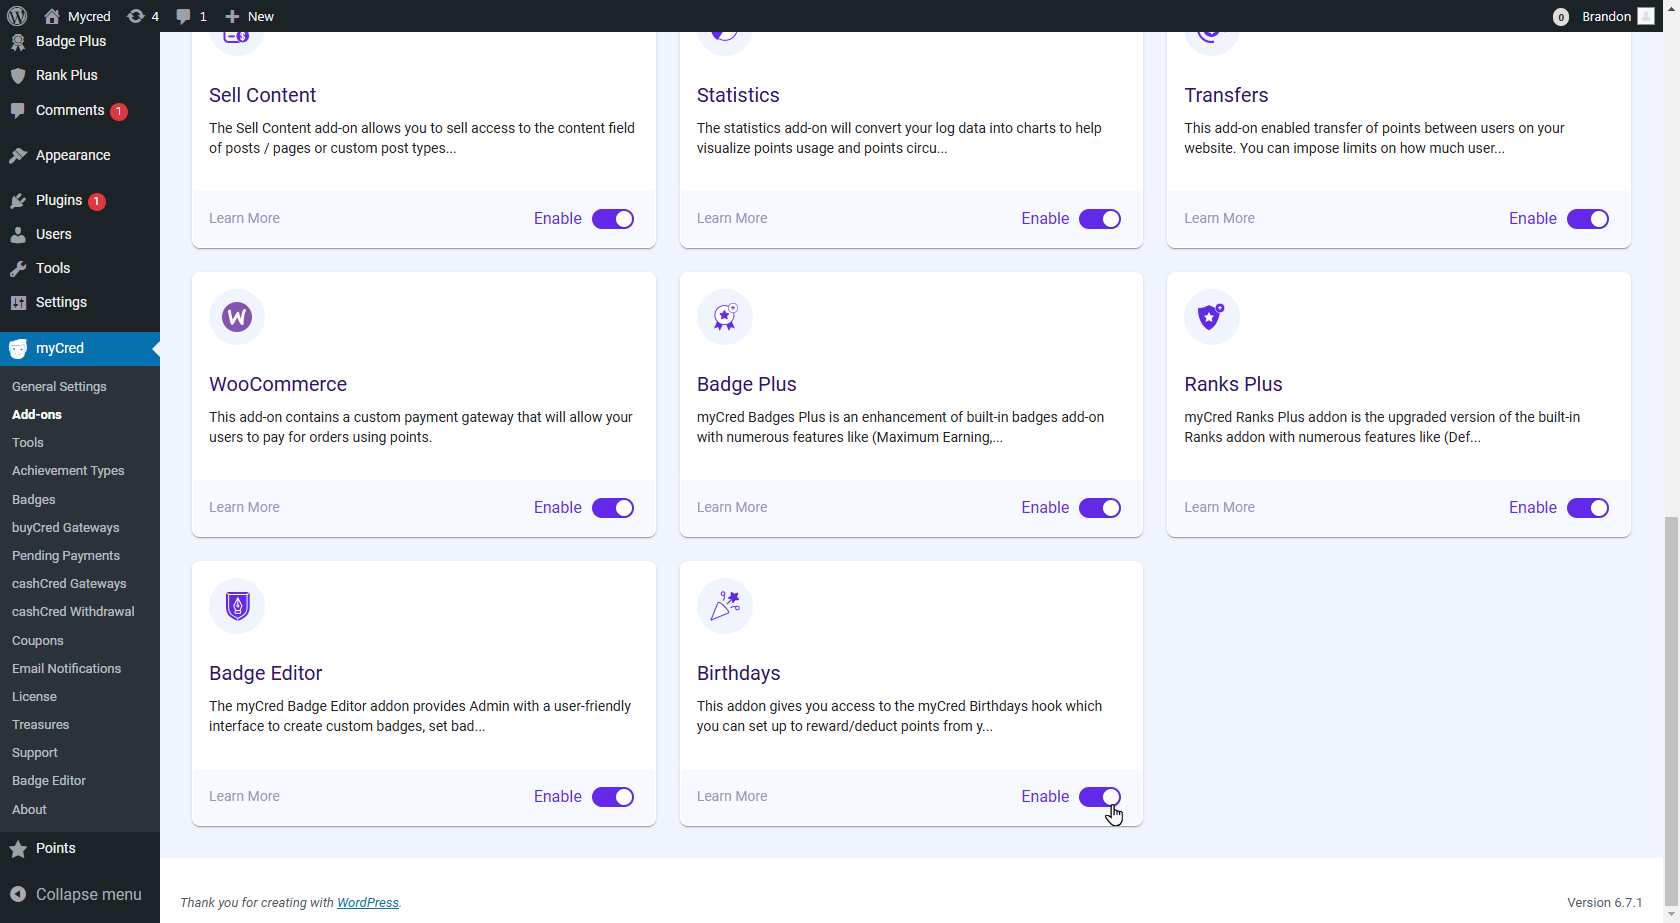1680x923 pixels.
Task: Click the WooCommerce add-on icon
Action: (x=237, y=317)
